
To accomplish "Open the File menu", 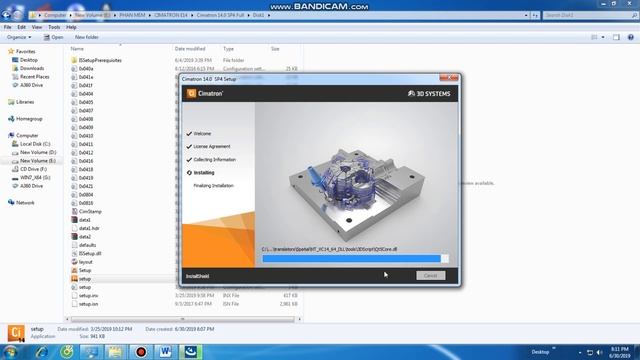I will (7, 27).
